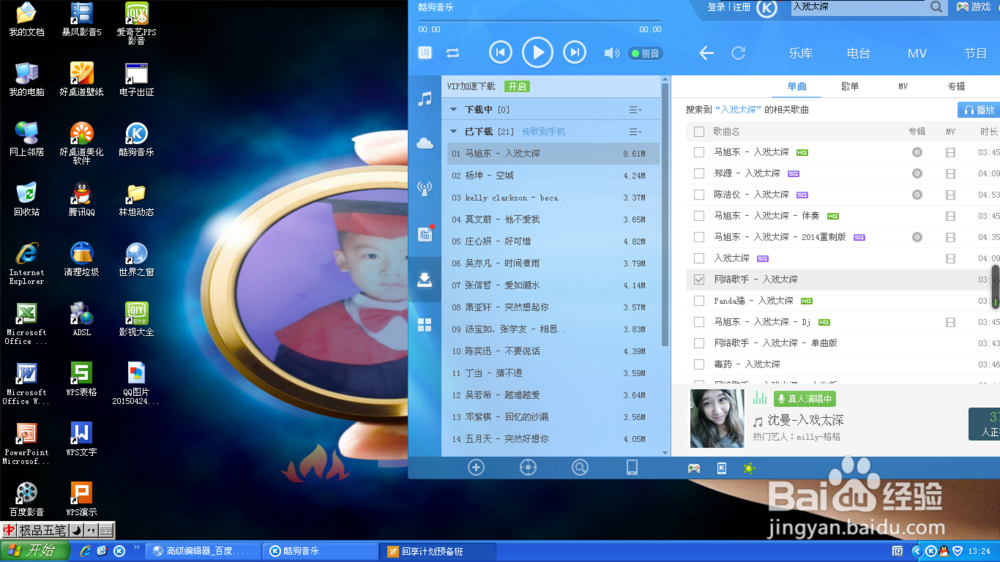
Task: Launch 酷狗音乐 desktop shortcut
Action: pos(136,139)
